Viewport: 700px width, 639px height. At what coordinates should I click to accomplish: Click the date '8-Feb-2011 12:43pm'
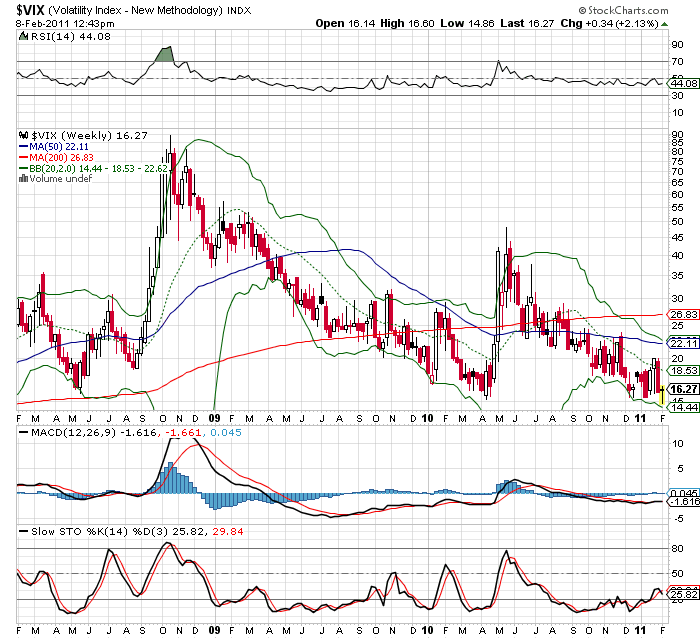(65, 24)
